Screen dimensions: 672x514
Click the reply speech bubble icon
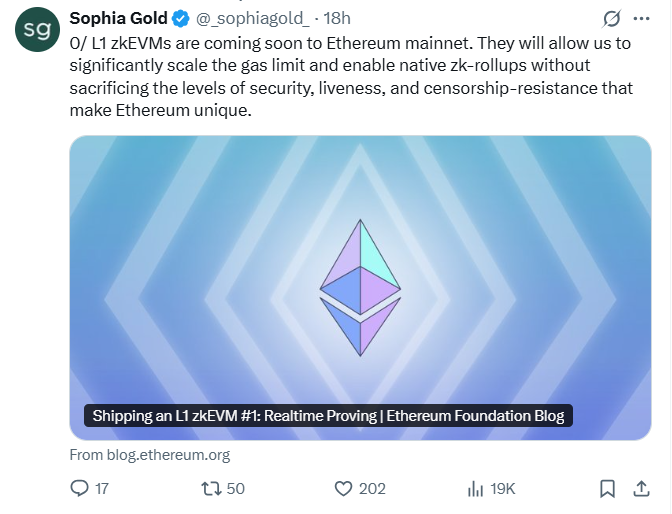pyautogui.click(x=81, y=488)
